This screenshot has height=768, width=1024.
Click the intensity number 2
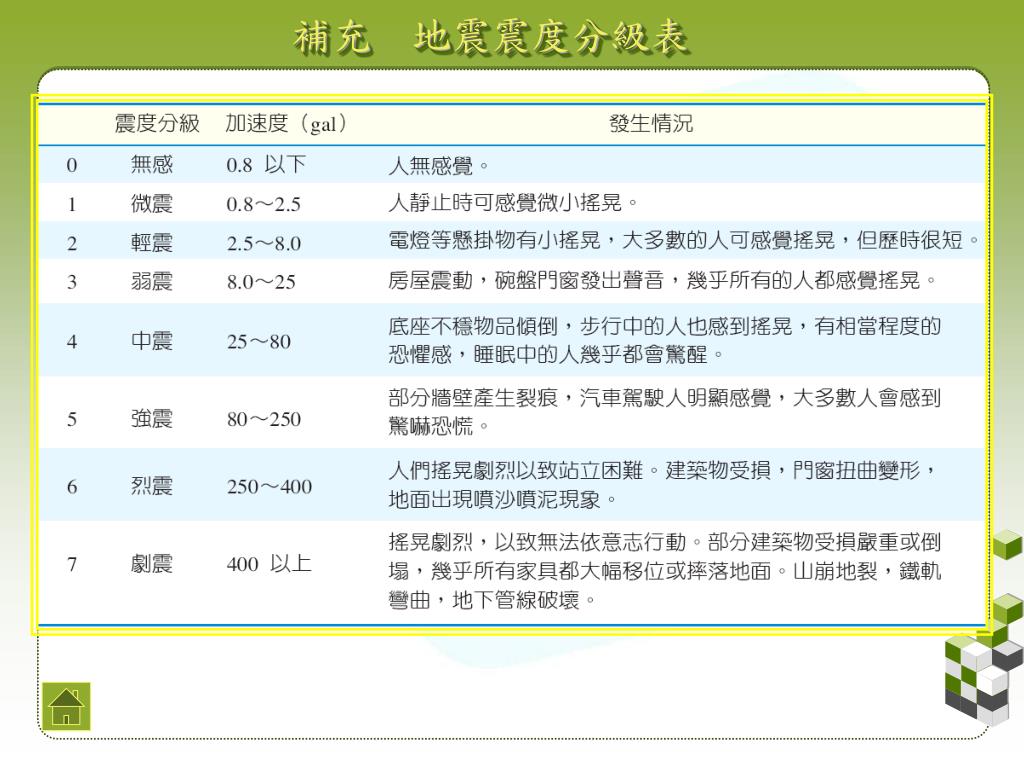pyautogui.click(x=72, y=244)
